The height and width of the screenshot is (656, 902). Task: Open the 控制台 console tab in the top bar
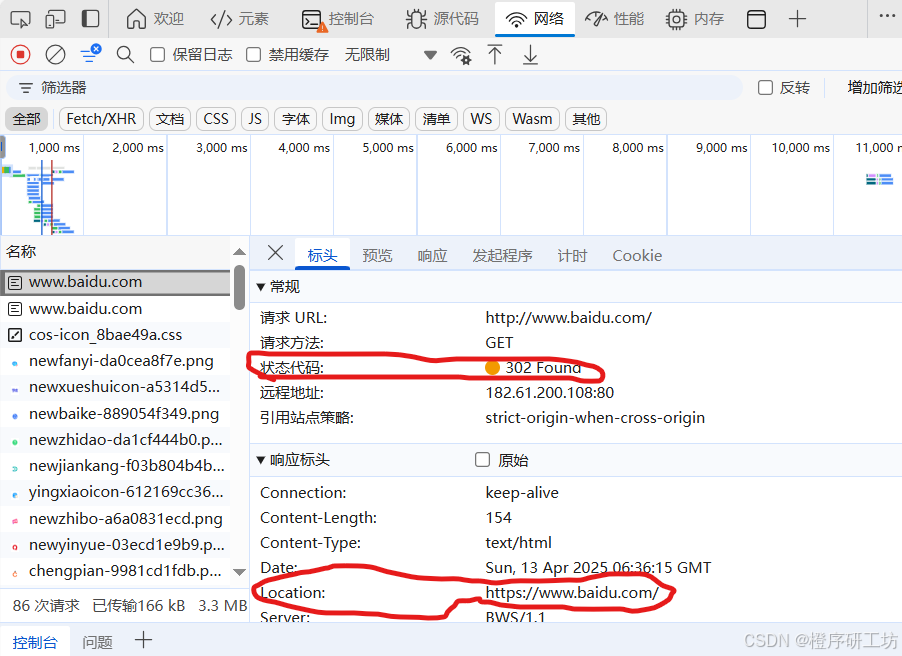pyautogui.click(x=338, y=19)
